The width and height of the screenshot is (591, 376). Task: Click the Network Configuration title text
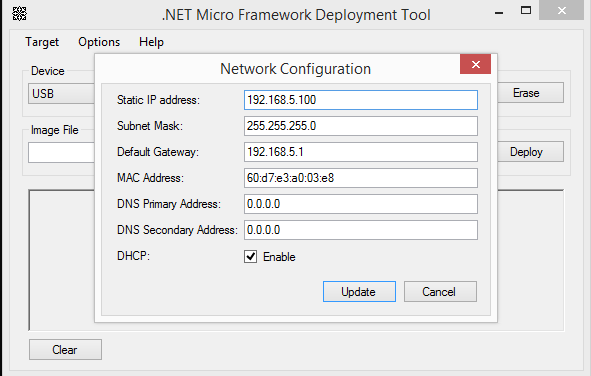click(296, 69)
